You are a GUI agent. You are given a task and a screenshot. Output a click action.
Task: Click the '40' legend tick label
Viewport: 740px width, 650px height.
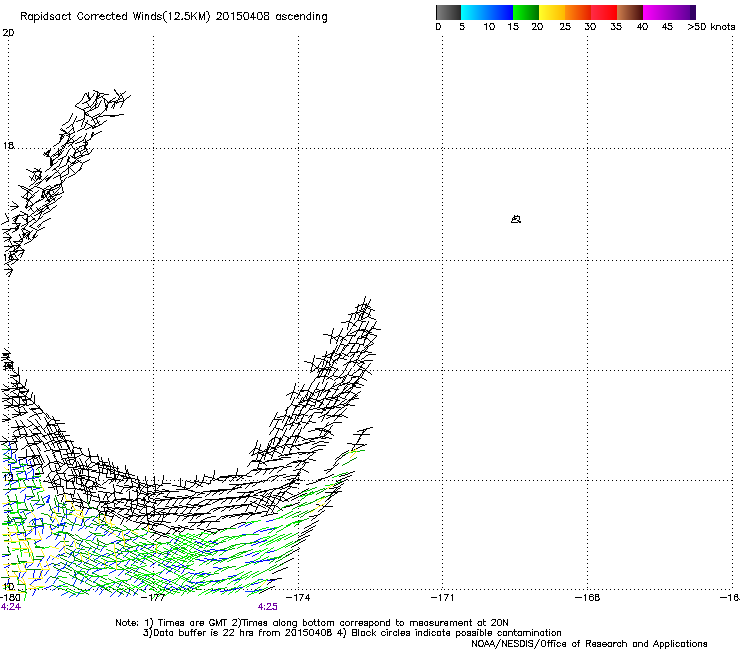click(642, 27)
